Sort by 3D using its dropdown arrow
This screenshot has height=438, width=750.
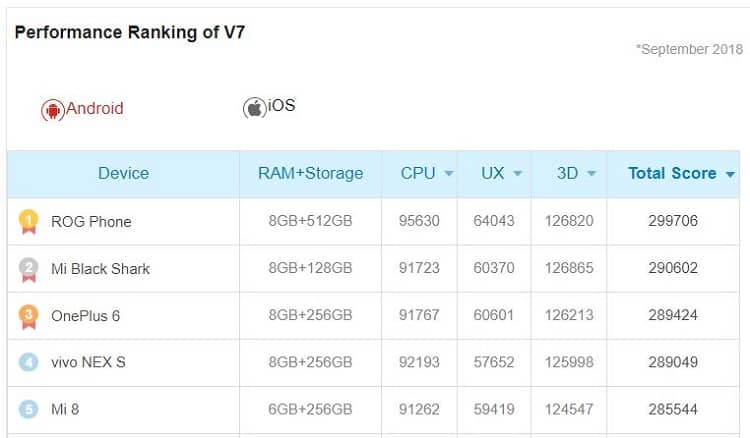point(592,173)
